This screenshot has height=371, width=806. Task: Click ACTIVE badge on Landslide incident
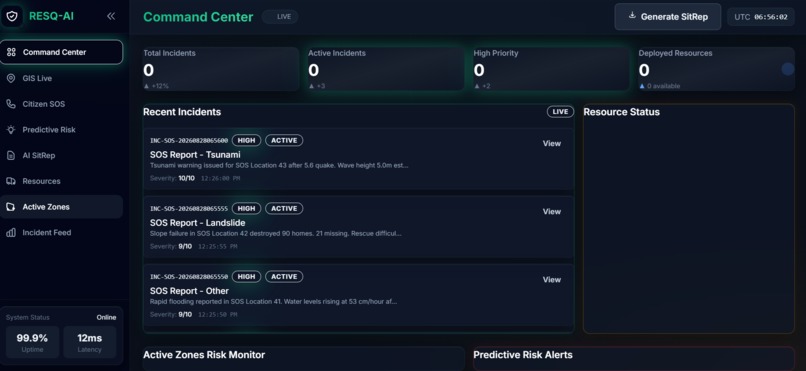point(284,209)
